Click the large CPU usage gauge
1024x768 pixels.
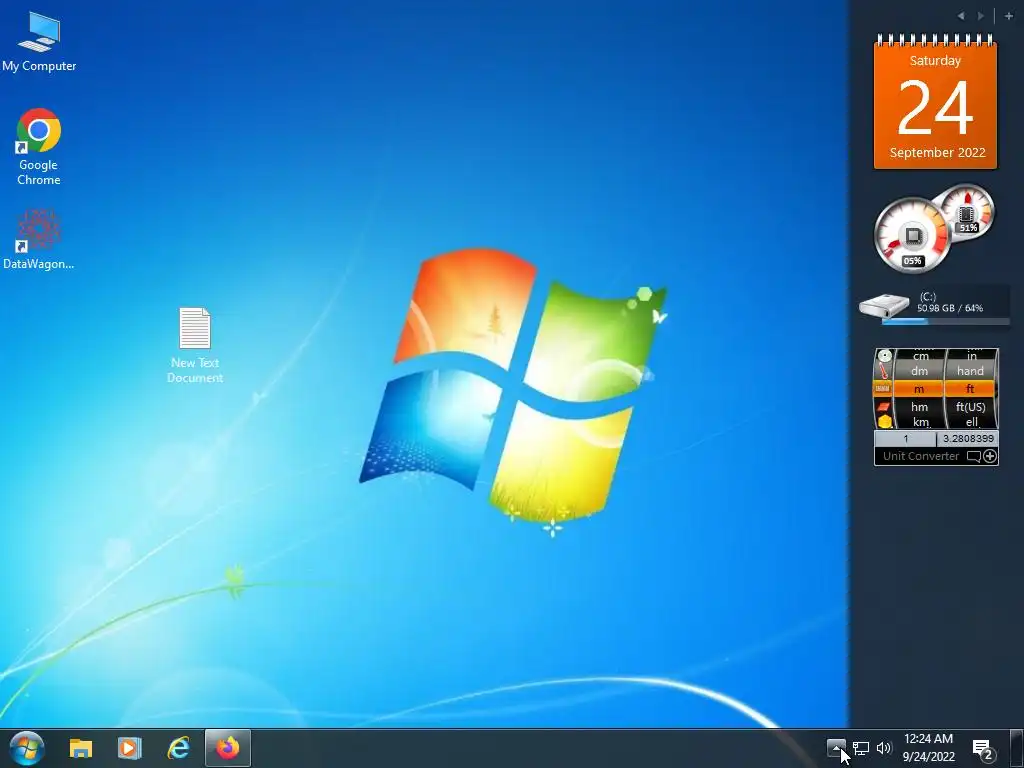click(x=912, y=235)
